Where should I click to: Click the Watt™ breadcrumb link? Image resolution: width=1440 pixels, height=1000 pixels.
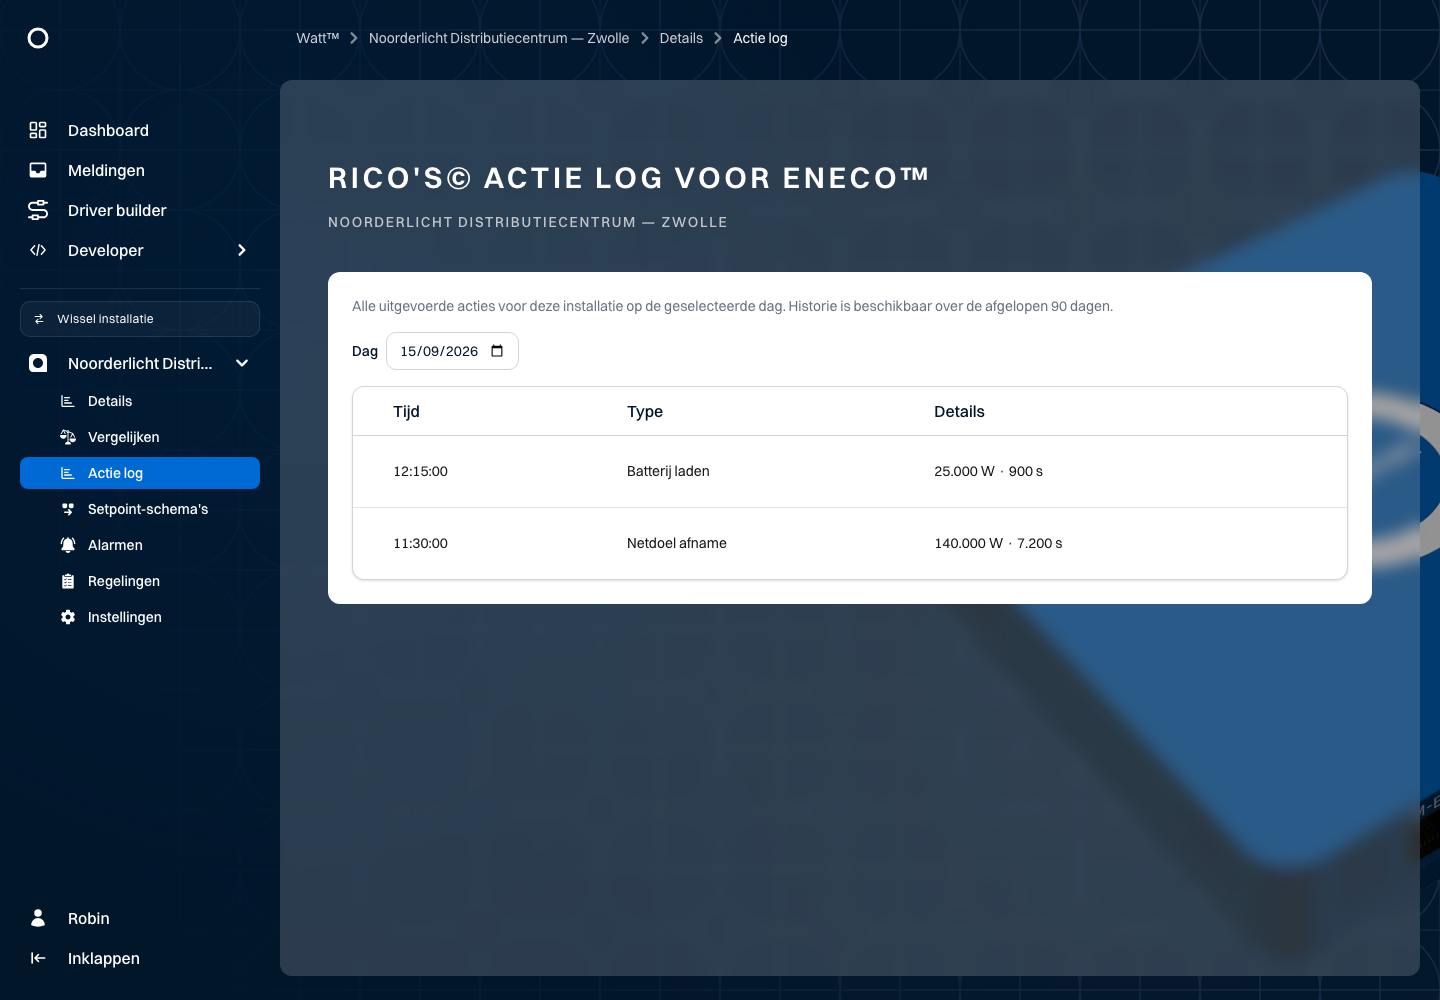point(318,38)
